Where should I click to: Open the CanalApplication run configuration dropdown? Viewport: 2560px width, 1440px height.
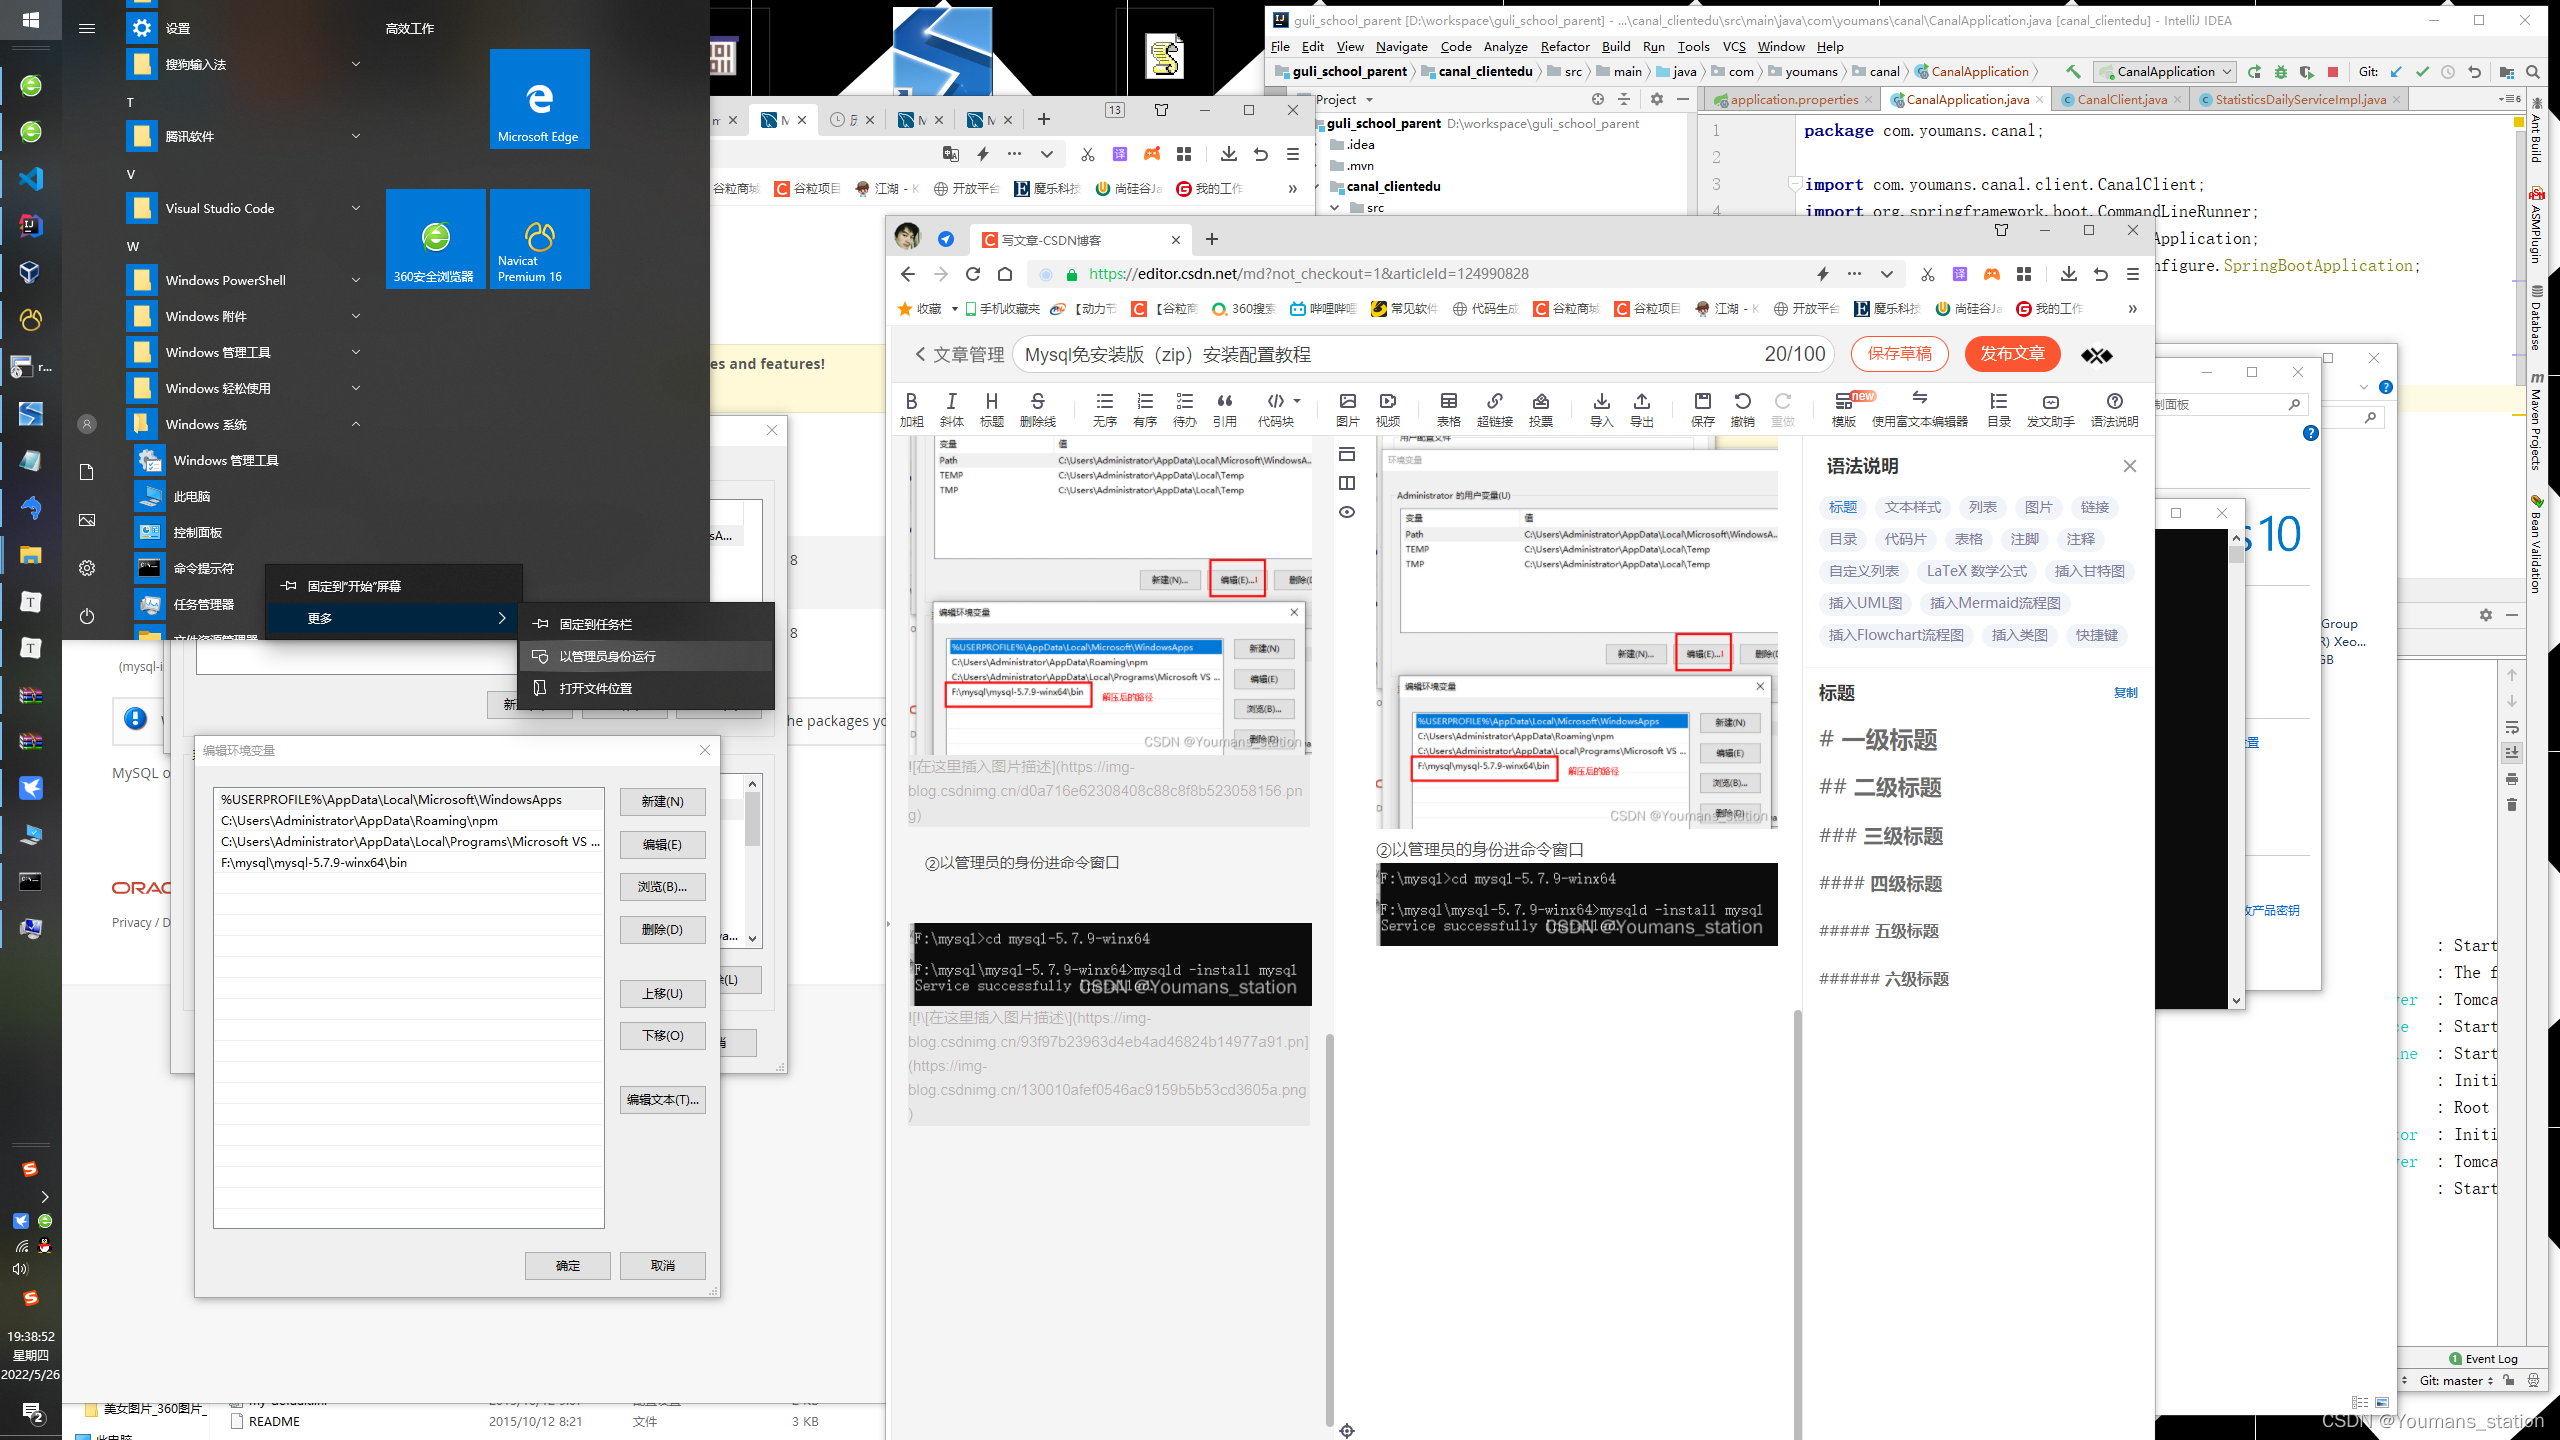tap(2164, 72)
